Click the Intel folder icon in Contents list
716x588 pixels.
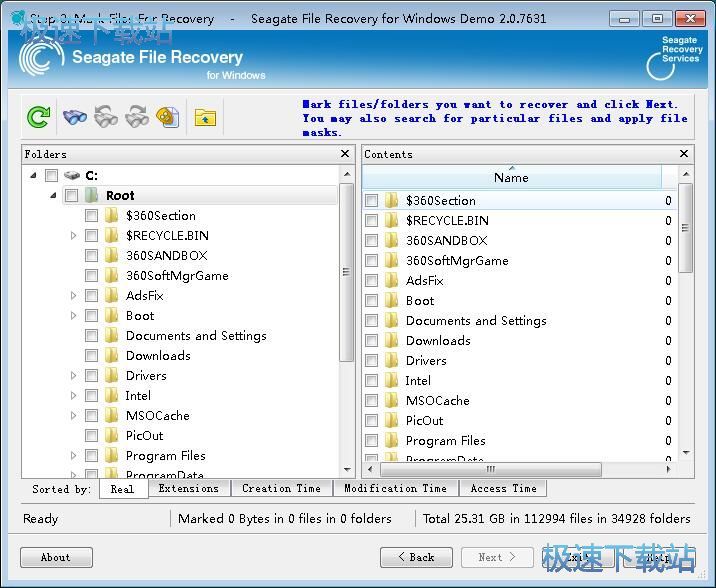point(391,380)
